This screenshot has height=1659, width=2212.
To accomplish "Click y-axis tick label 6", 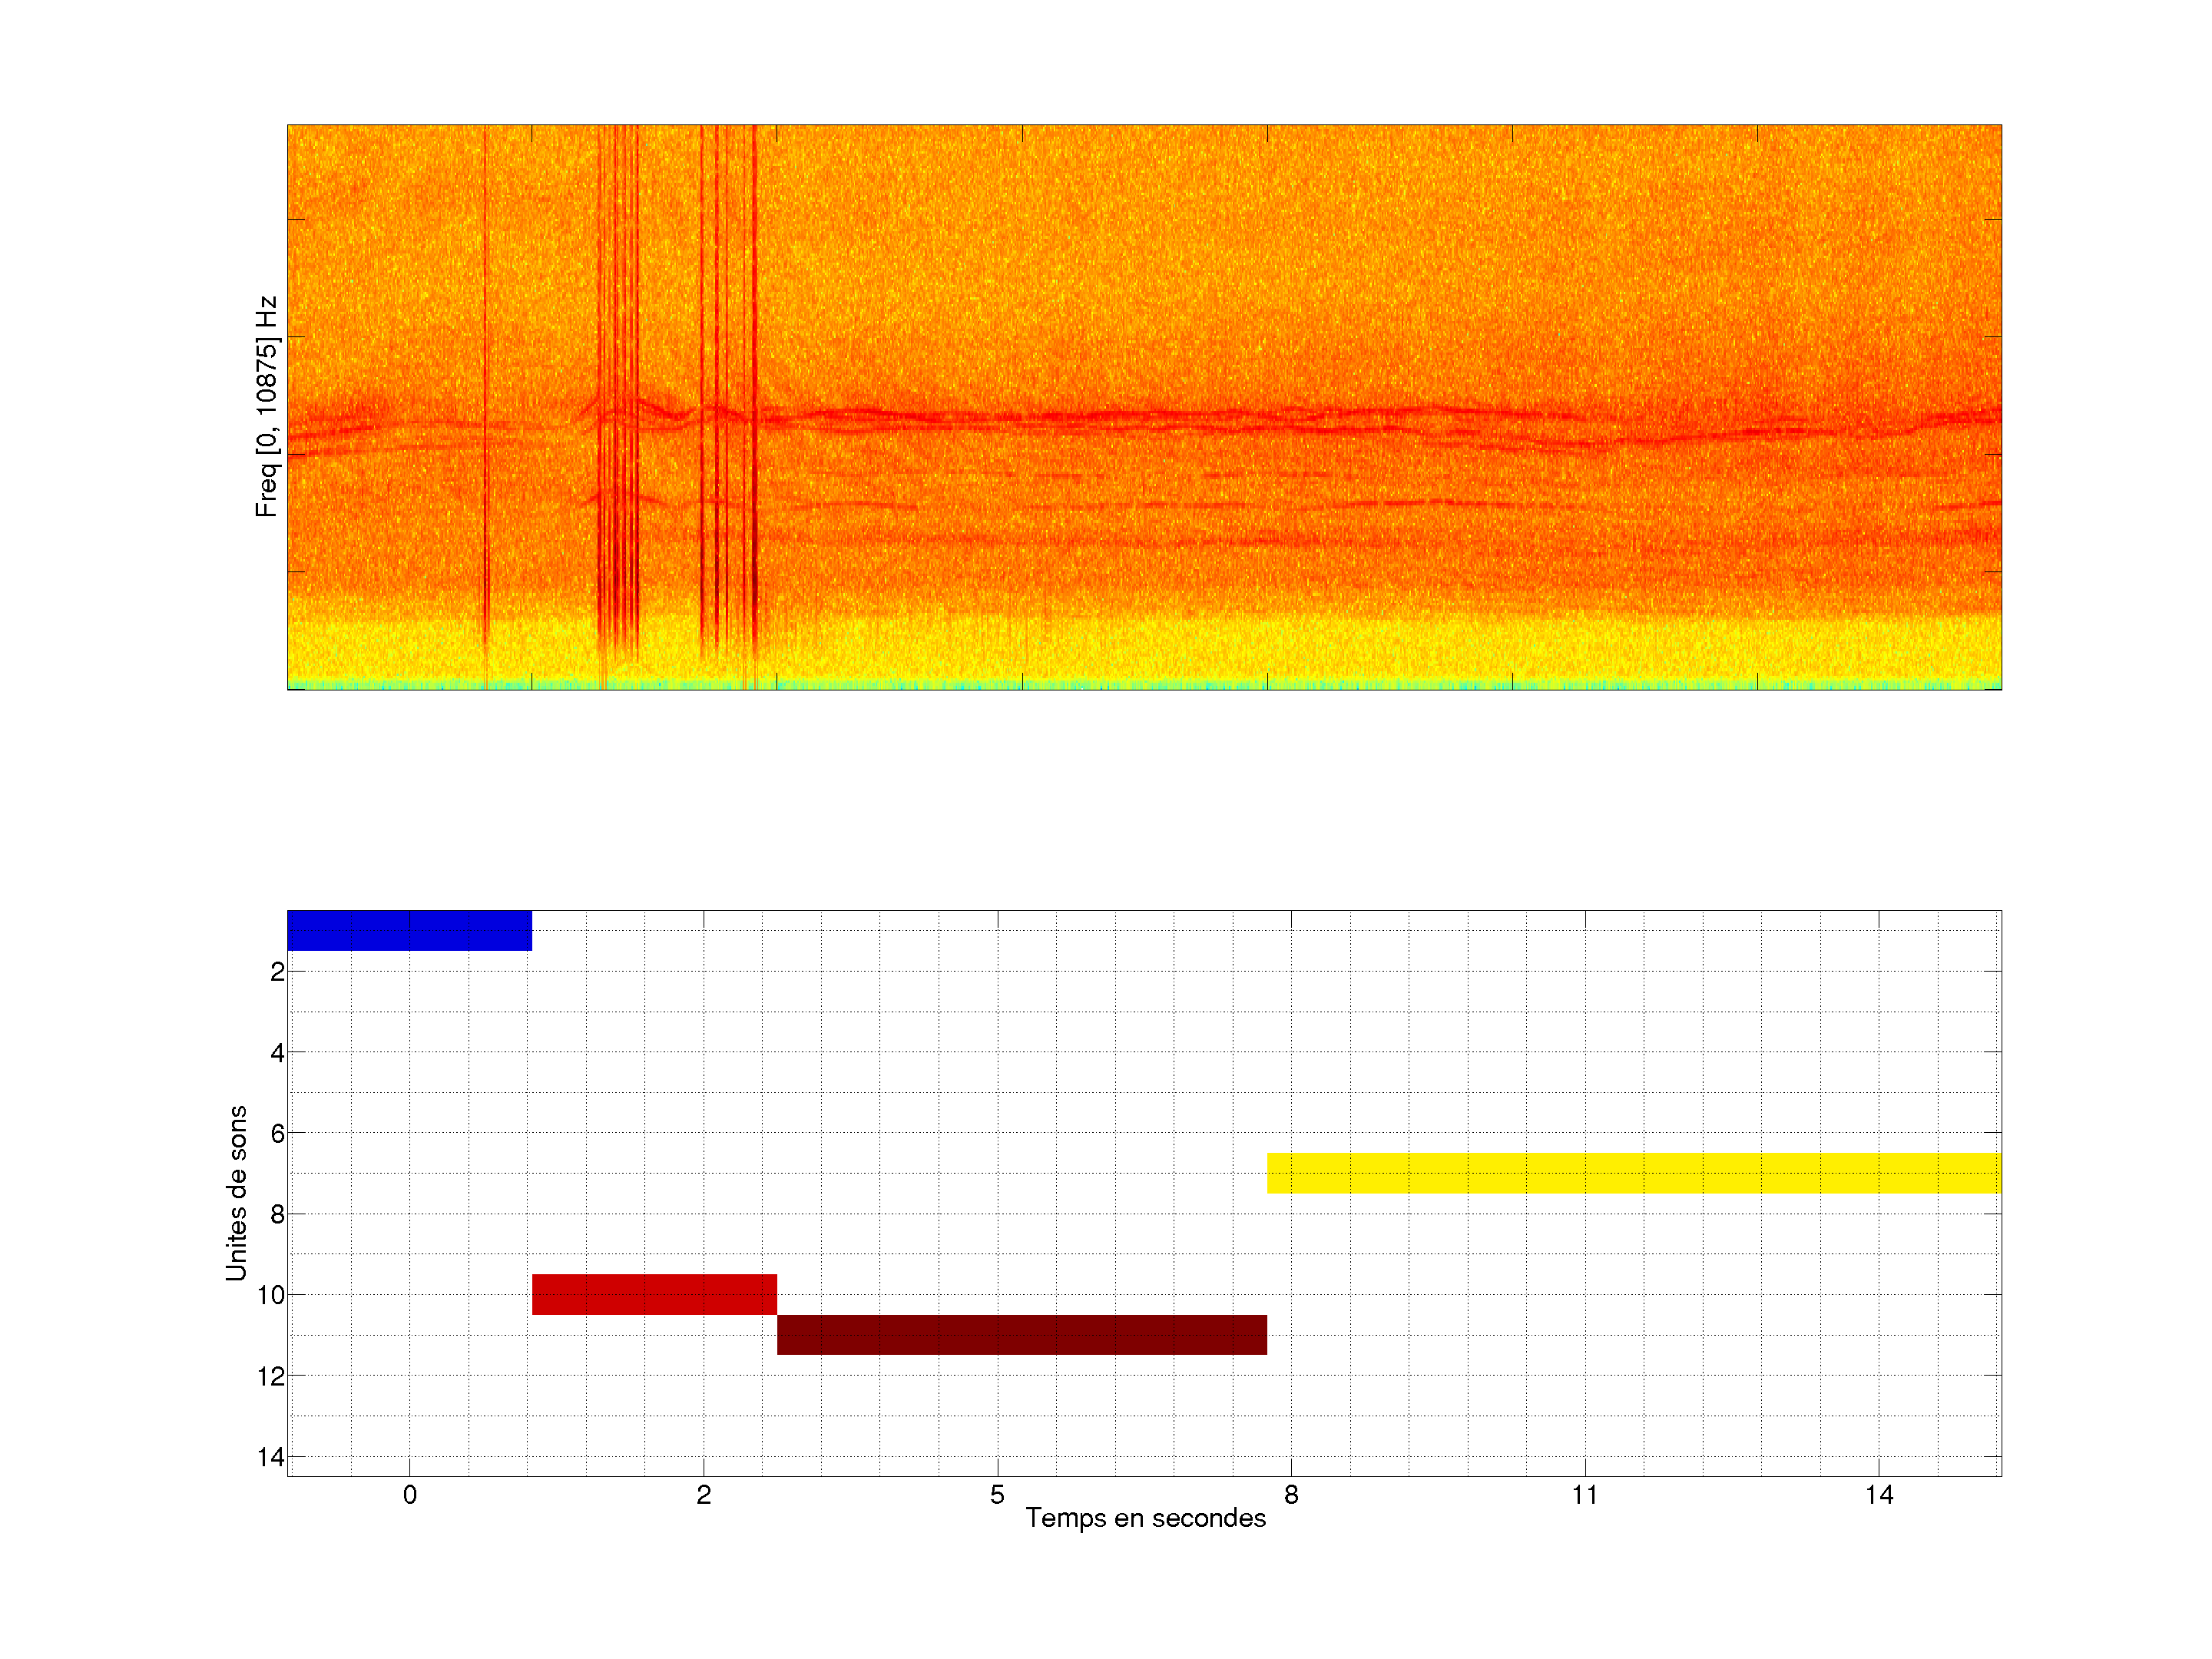I will point(277,1134).
